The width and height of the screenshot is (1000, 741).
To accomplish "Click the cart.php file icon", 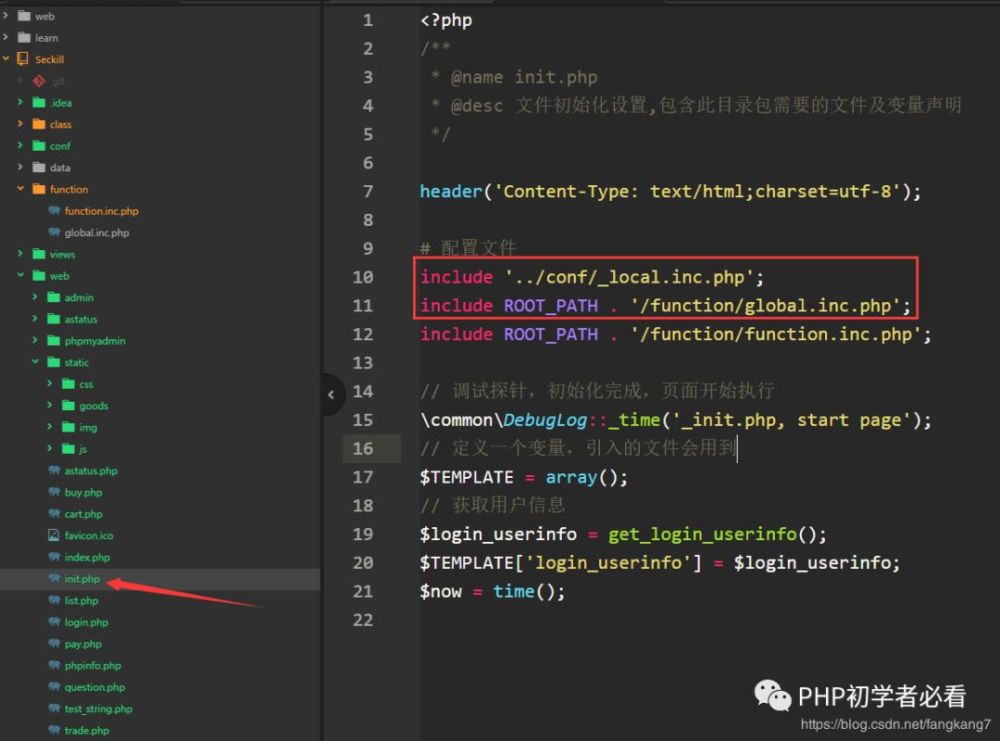I will coord(54,514).
